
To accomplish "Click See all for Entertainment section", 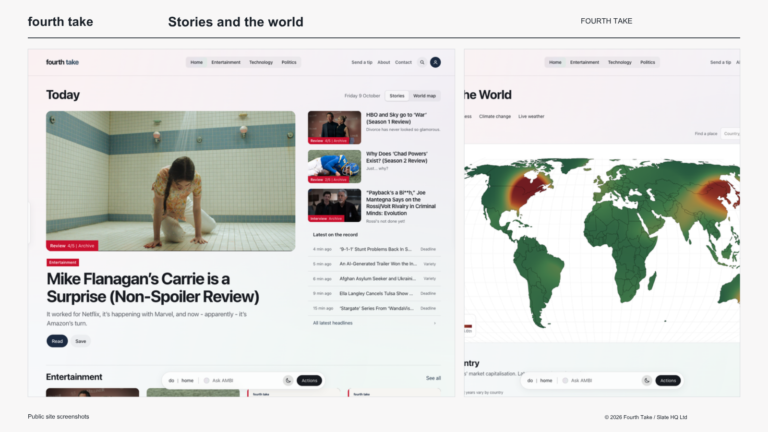I will point(433,378).
